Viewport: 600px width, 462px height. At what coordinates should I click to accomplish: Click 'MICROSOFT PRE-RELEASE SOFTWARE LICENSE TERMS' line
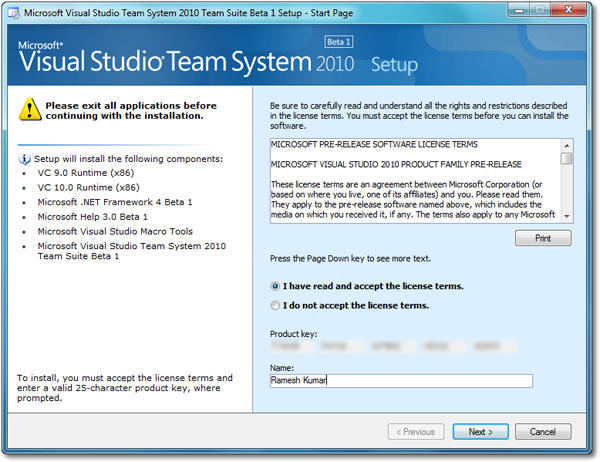click(x=374, y=144)
